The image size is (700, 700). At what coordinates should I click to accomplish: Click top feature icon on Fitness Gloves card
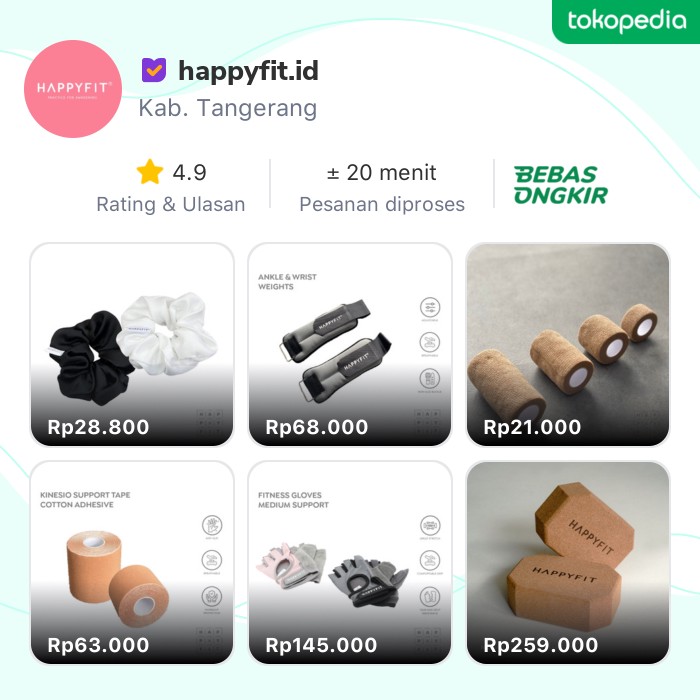(x=430, y=525)
